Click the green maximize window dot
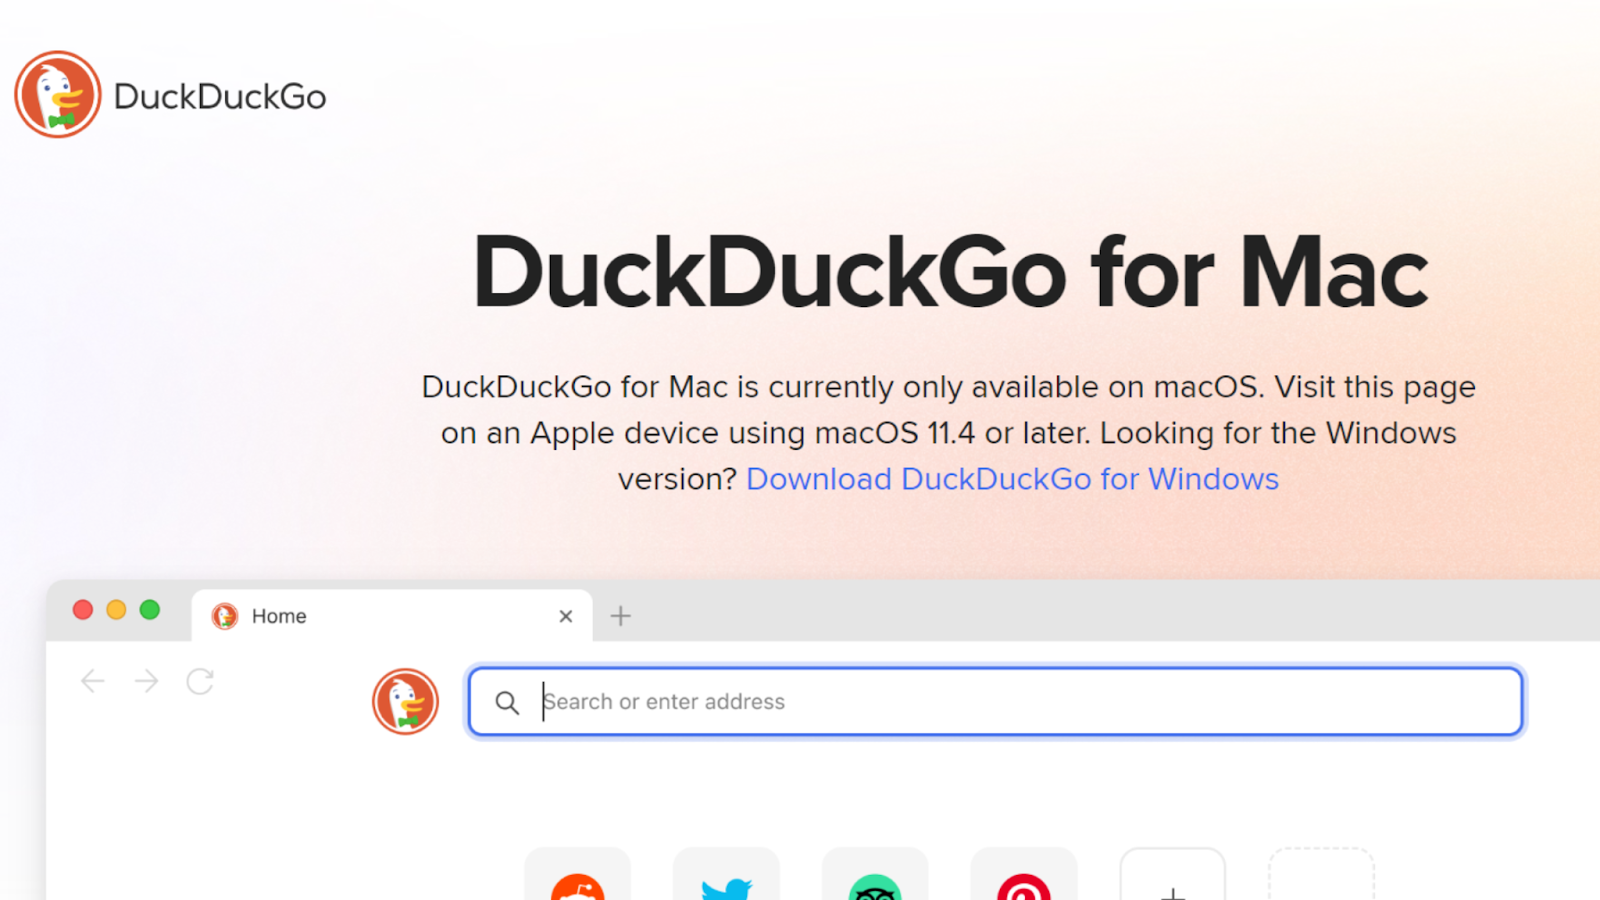The width and height of the screenshot is (1600, 900). click(150, 610)
